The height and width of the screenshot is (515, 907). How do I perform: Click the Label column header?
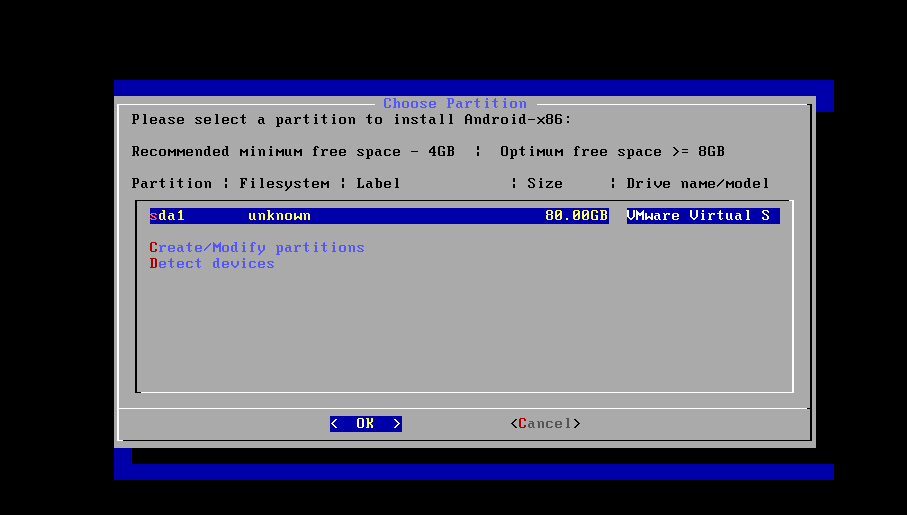[378, 183]
